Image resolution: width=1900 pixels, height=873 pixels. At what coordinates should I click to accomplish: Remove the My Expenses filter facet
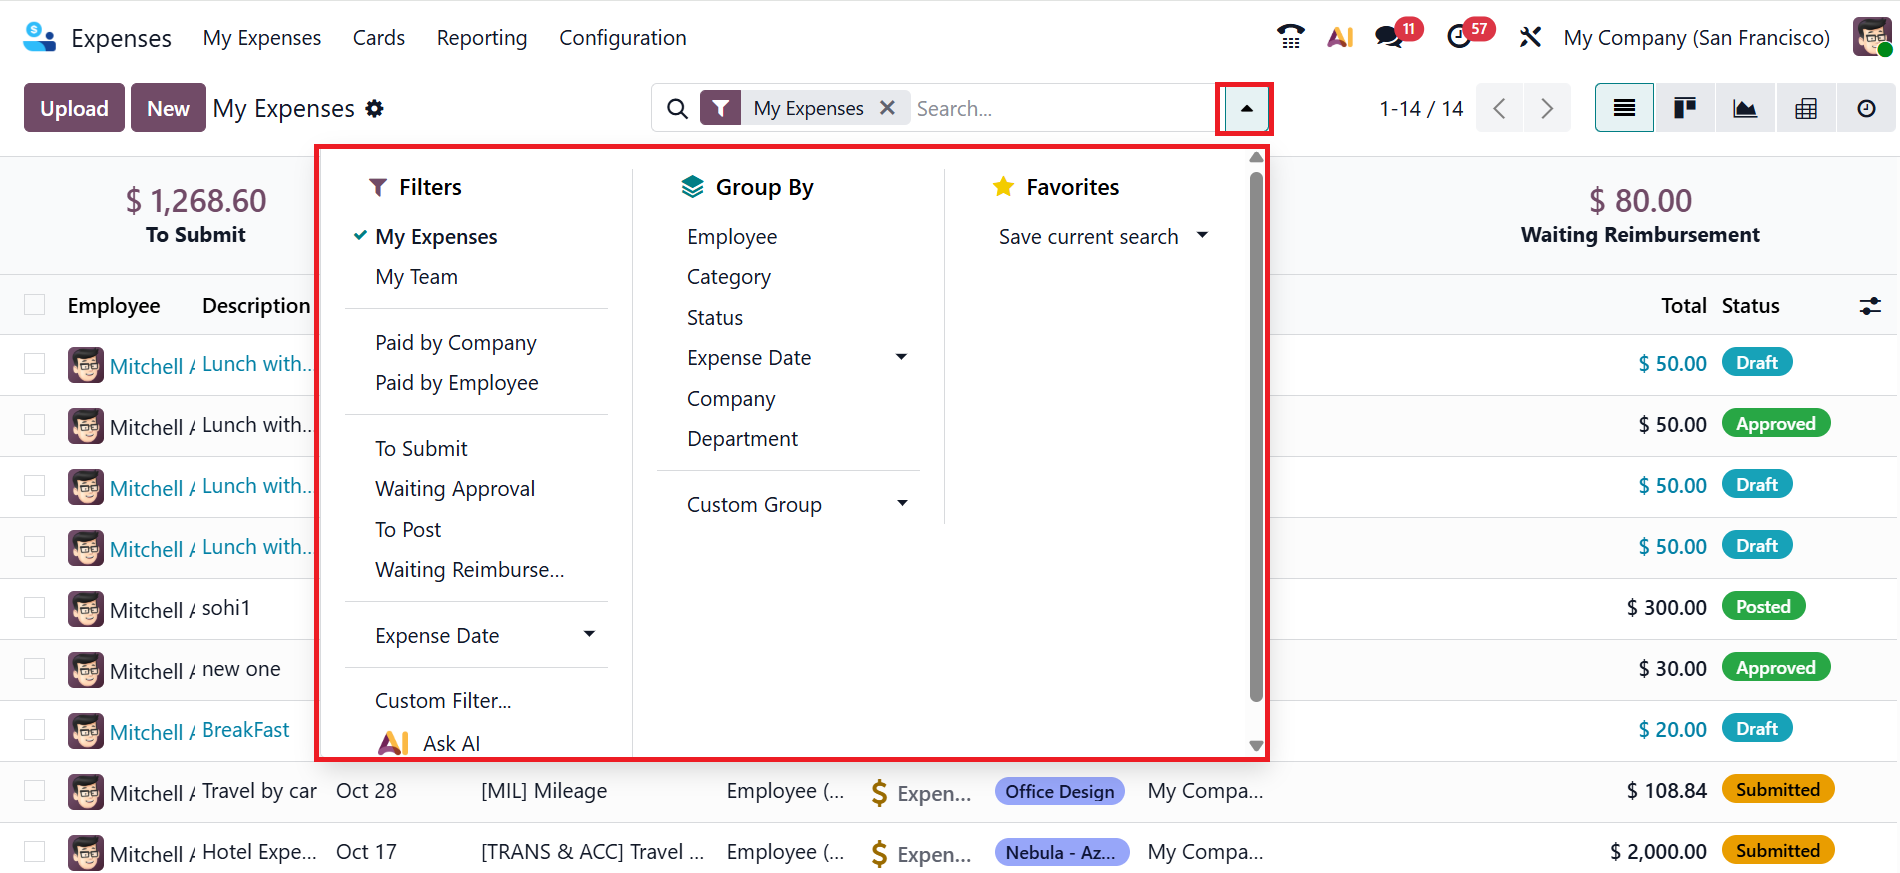887,108
